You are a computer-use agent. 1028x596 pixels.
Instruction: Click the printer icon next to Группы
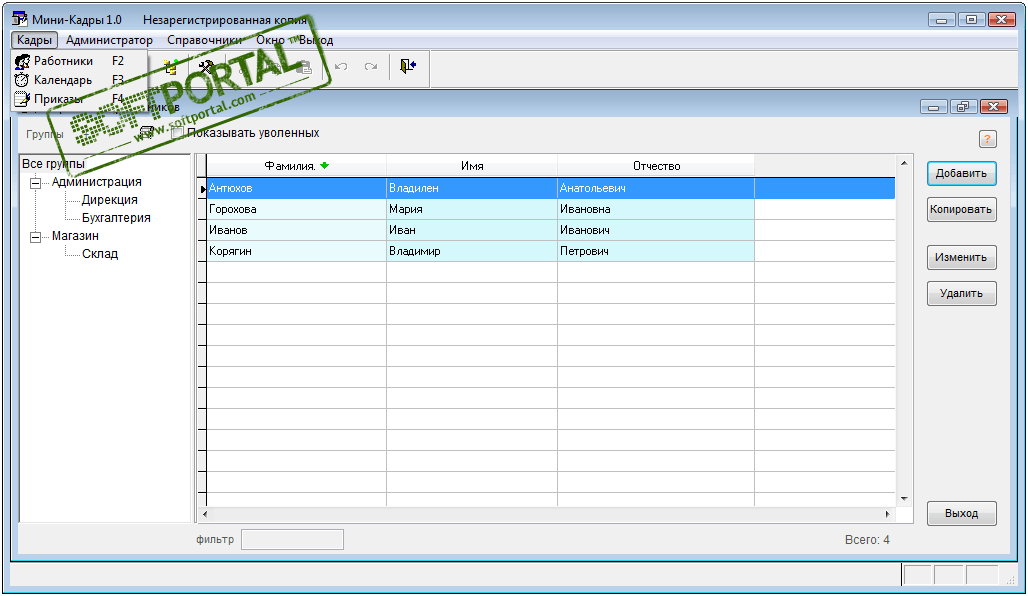tap(148, 133)
